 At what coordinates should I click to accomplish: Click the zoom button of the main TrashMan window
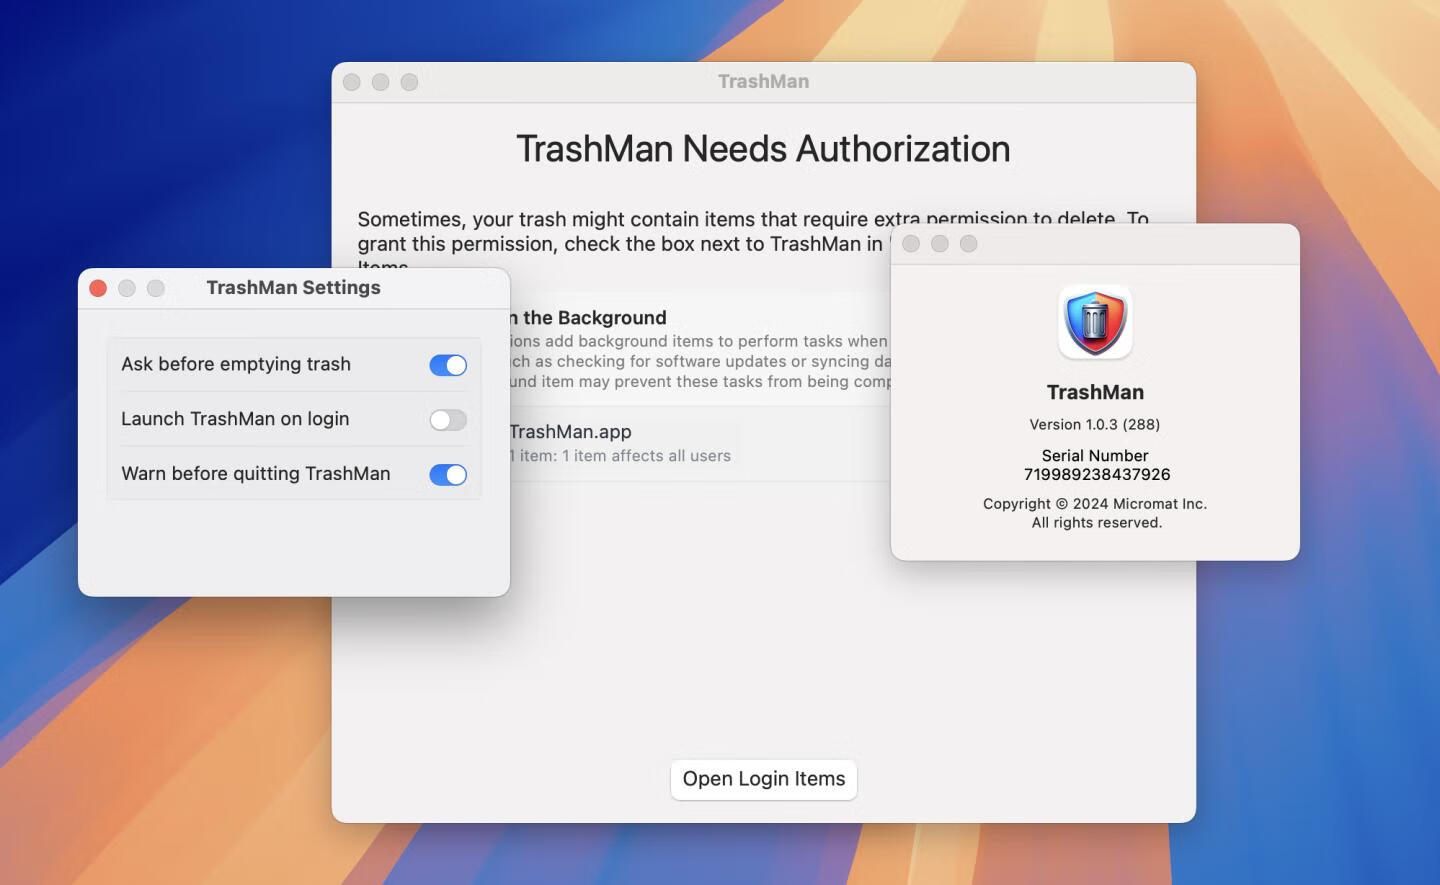[409, 82]
